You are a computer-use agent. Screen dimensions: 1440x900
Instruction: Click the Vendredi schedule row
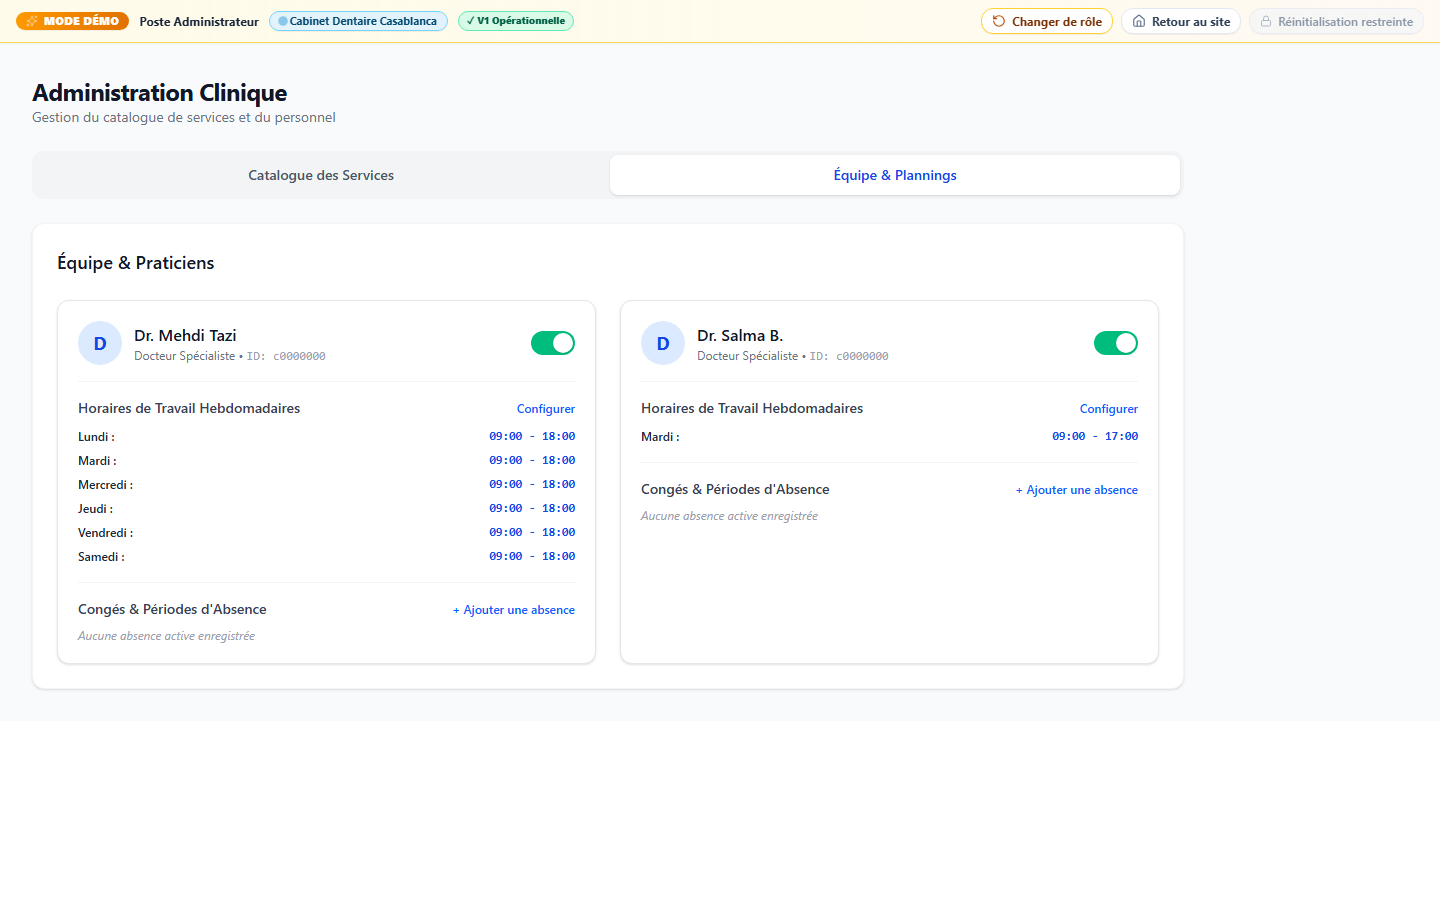click(326, 533)
